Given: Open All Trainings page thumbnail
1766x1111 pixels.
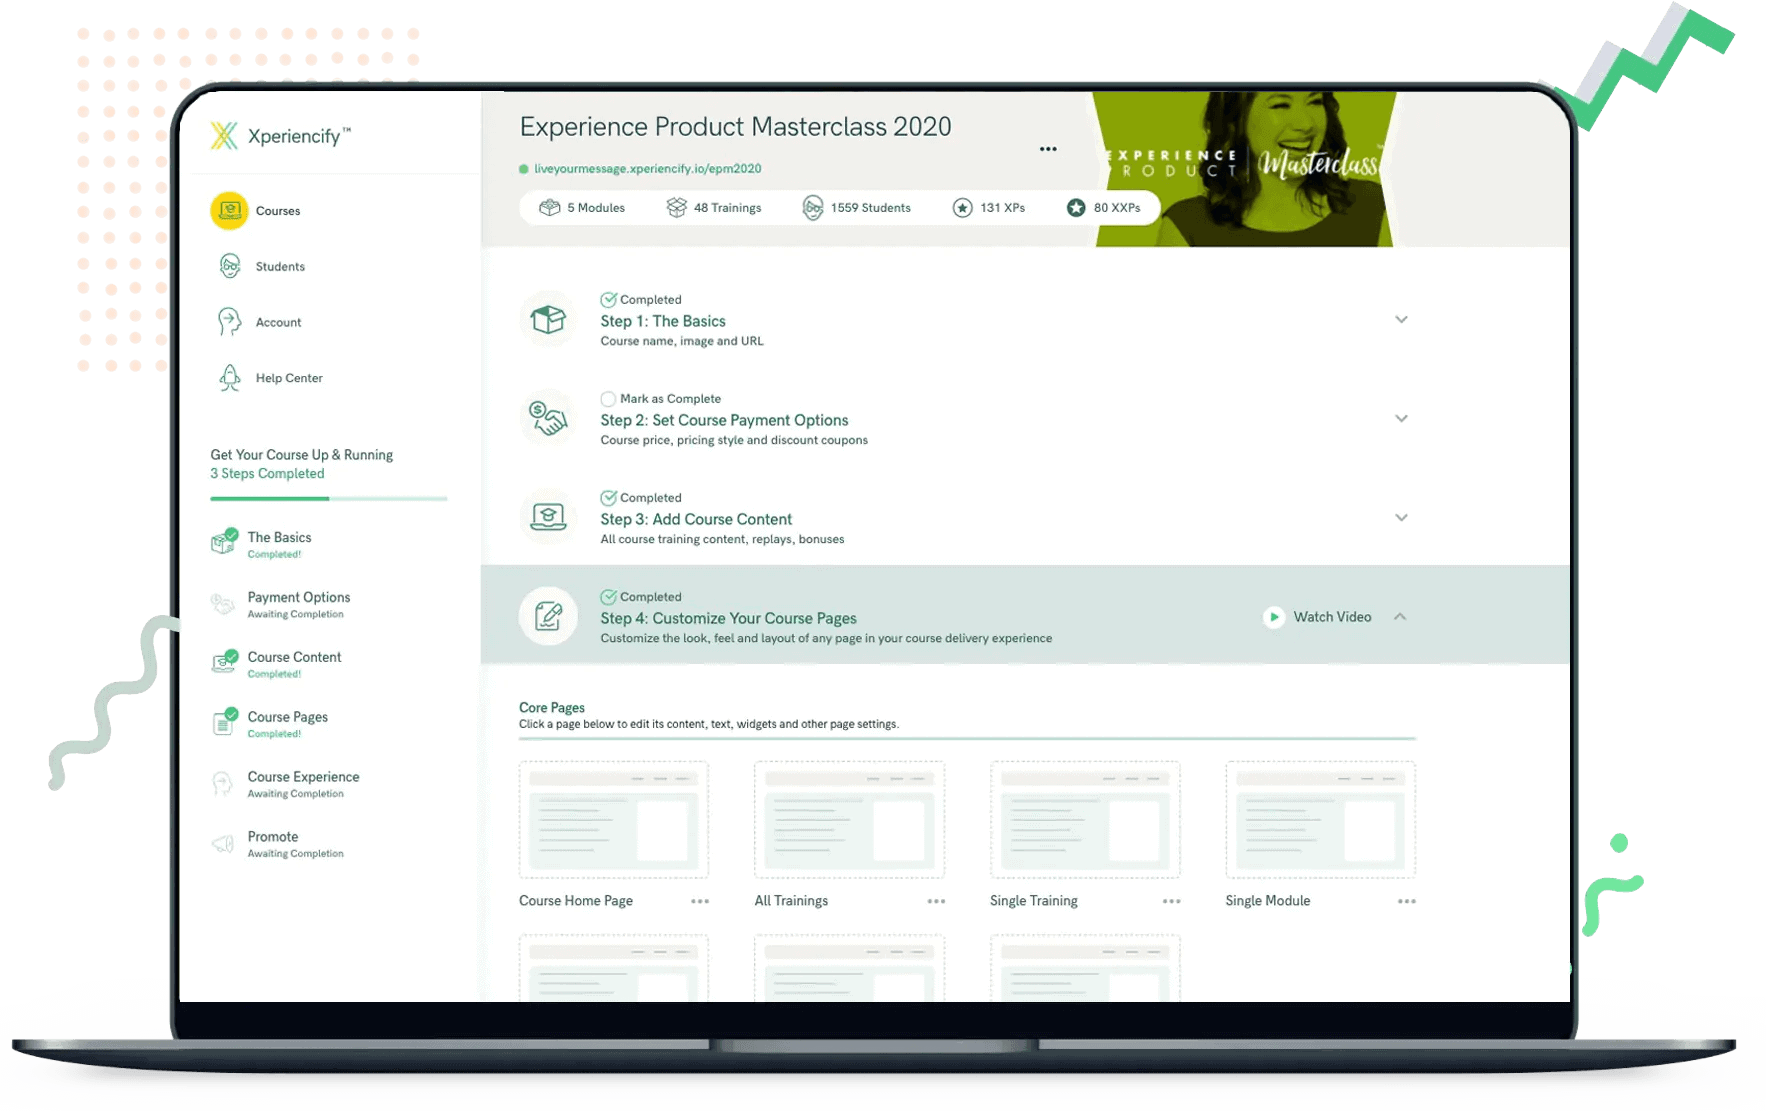Looking at the screenshot, I should click(849, 819).
